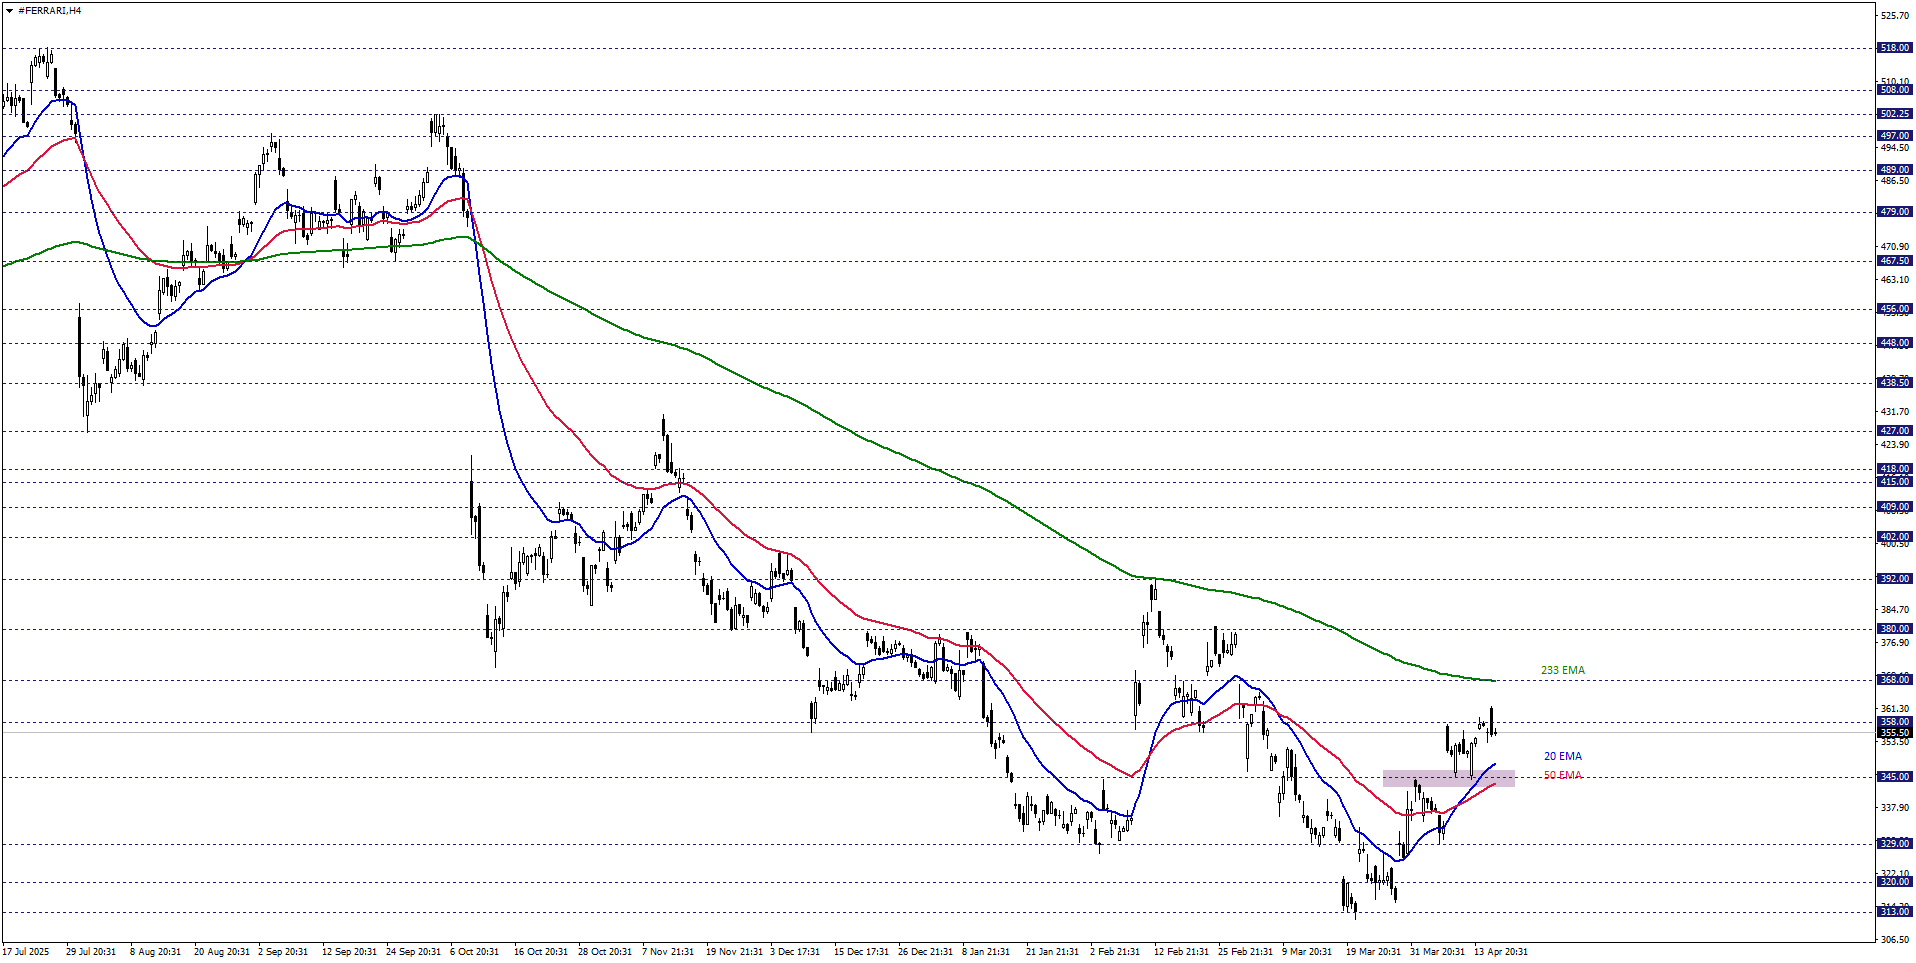Viewport: 1916px width, 963px height.
Task: Click the 345.00 price level tag
Action: (1894, 777)
